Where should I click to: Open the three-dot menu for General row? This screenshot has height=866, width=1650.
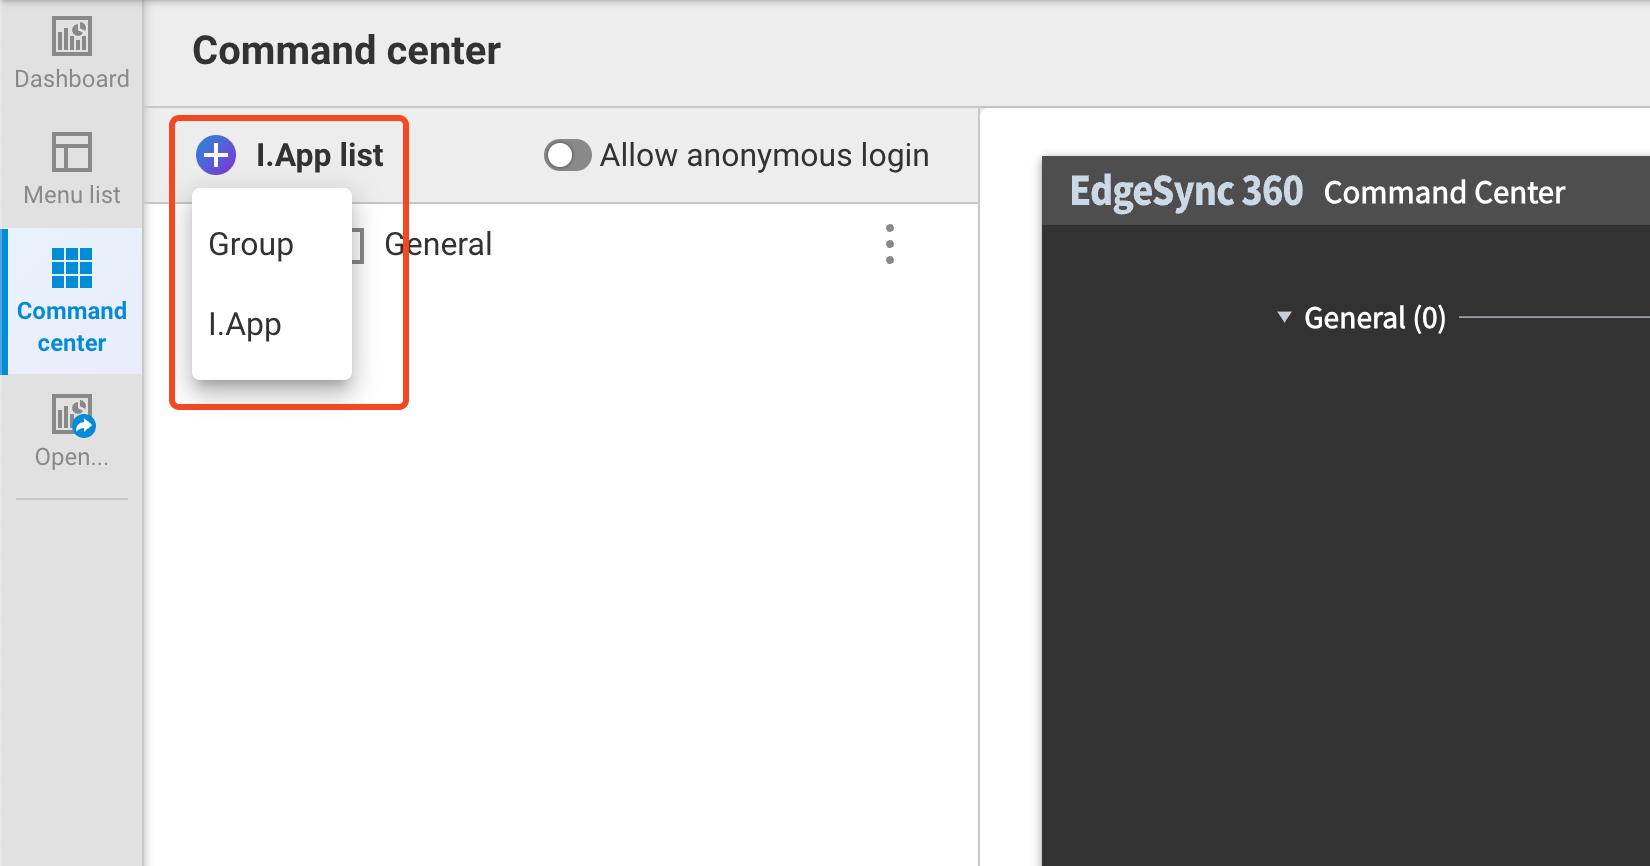(x=889, y=244)
